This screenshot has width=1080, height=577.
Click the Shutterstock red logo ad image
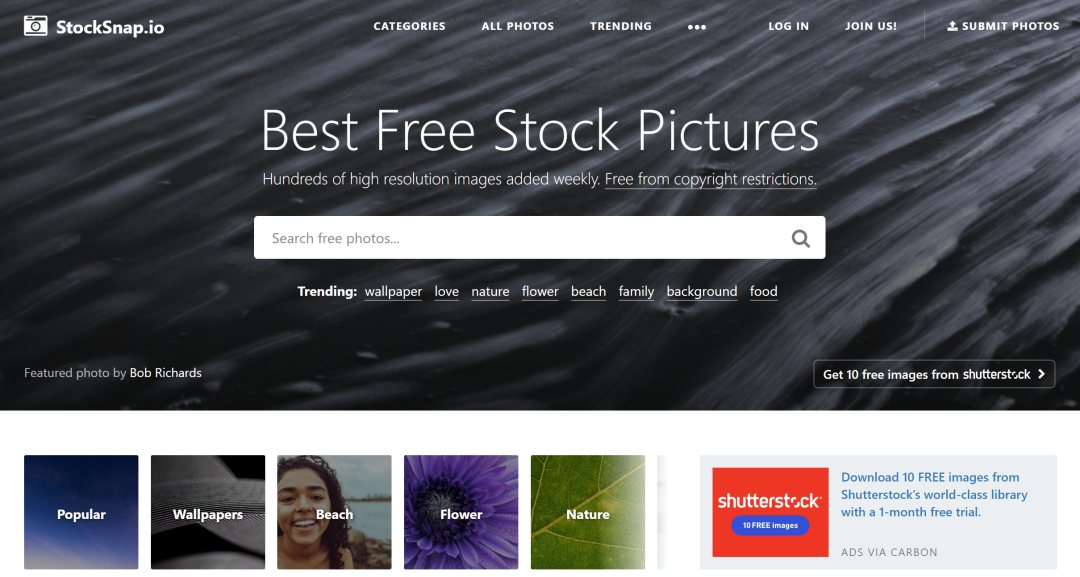click(770, 512)
